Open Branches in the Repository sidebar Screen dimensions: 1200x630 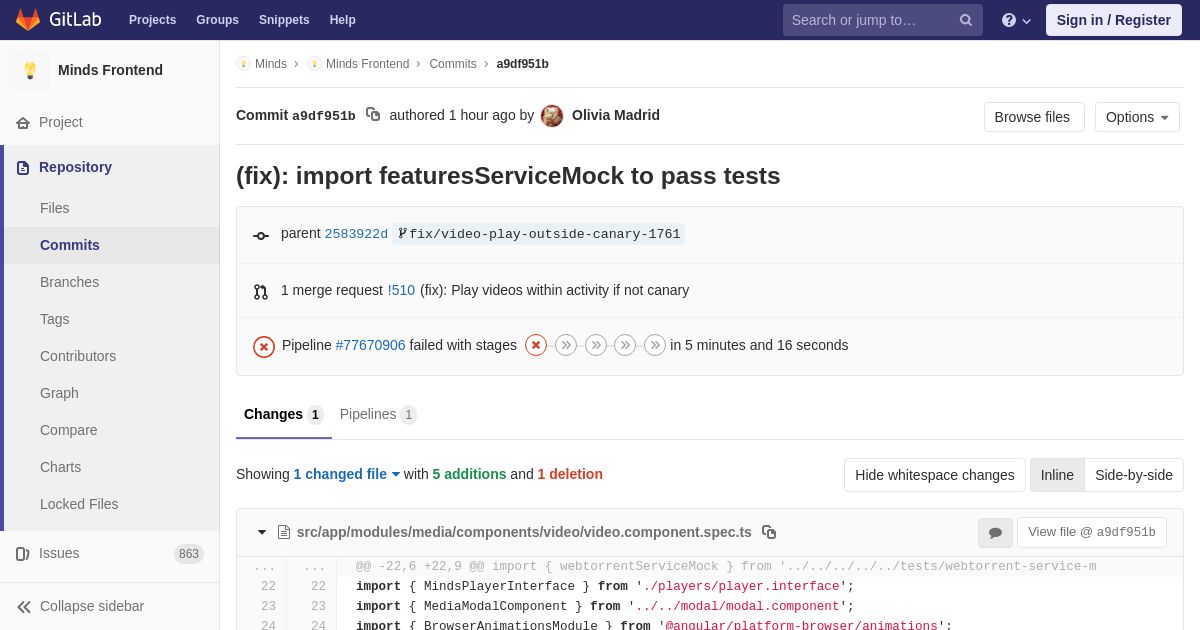[x=69, y=282]
